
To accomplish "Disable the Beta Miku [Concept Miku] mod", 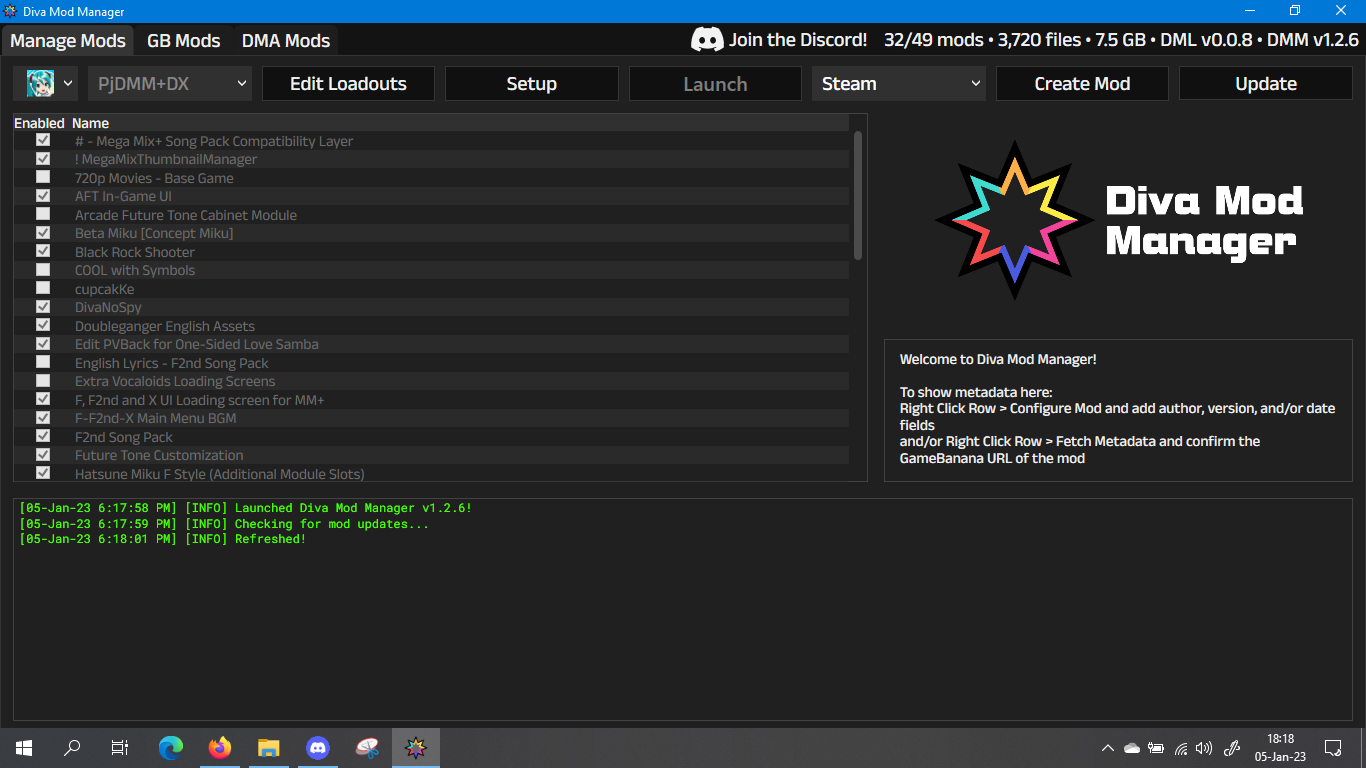I will (42, 232).
